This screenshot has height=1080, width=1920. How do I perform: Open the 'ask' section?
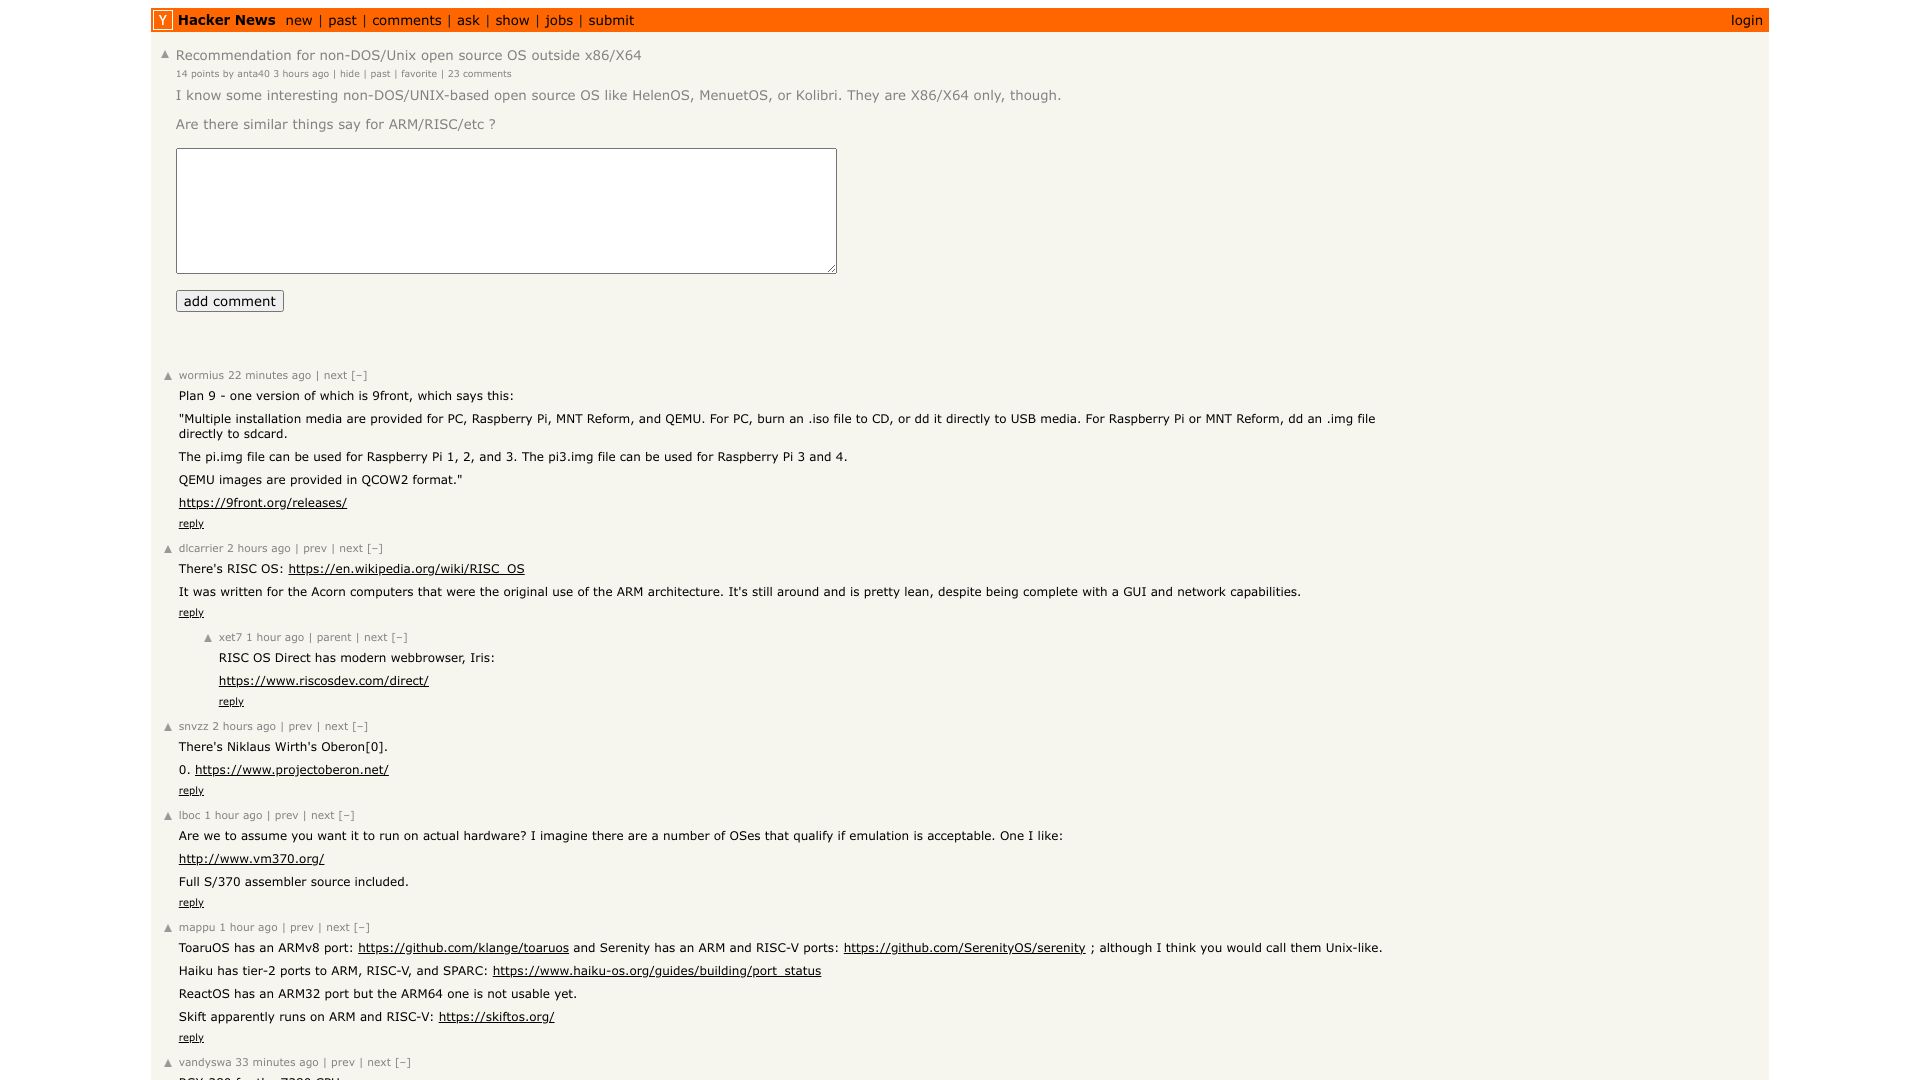(x=468, y=20)
